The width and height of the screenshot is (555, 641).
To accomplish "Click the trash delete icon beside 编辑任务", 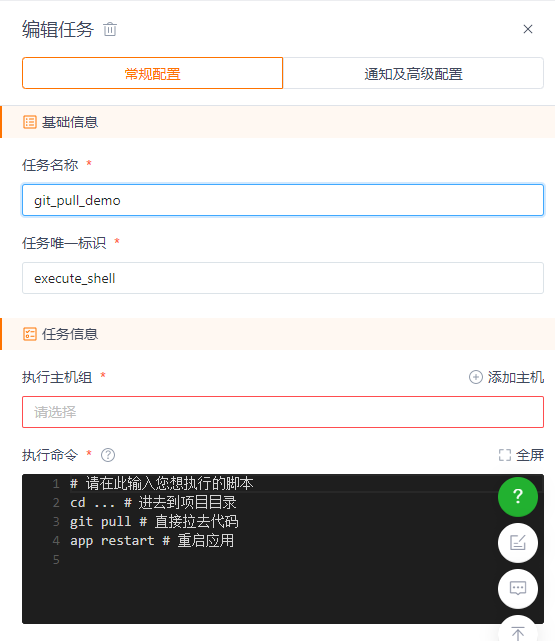I will click(110, 29).
